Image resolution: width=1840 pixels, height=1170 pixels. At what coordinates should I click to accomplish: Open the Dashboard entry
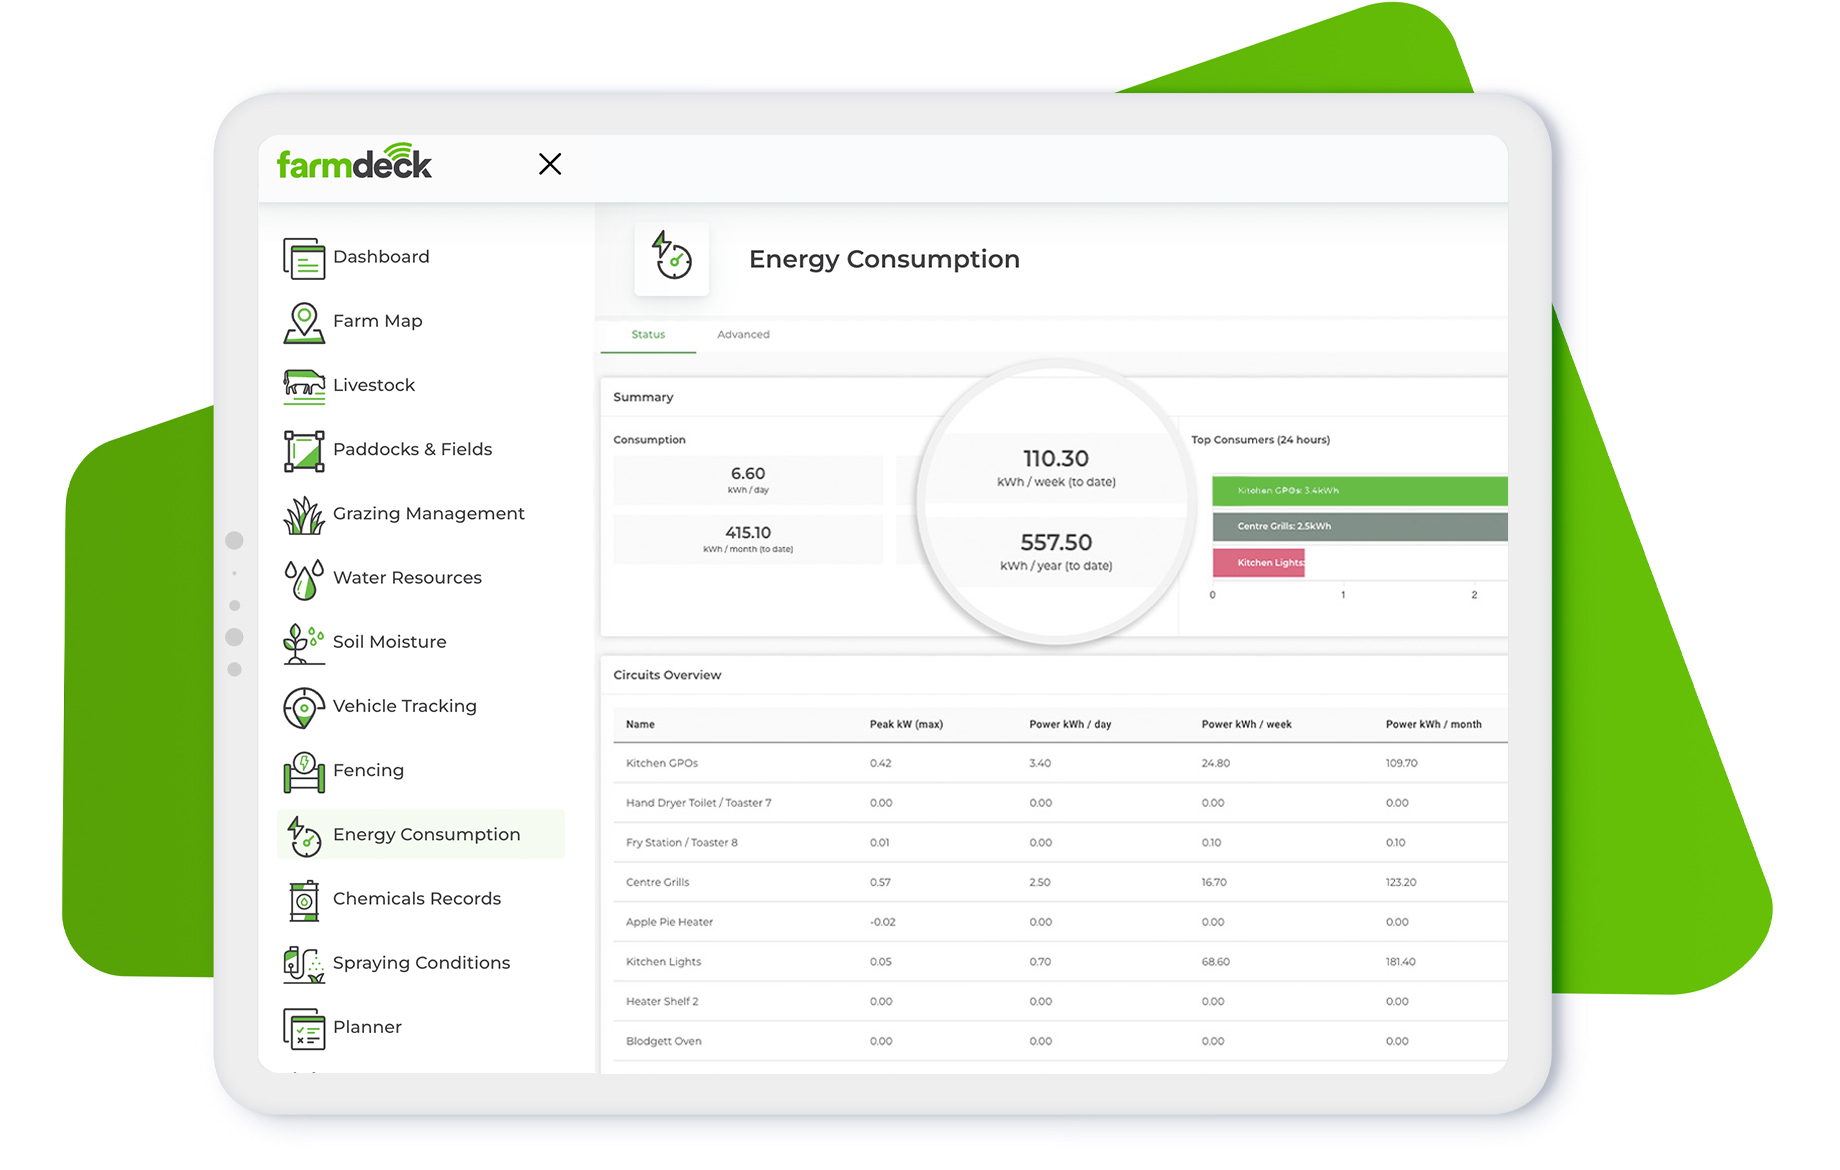(x=304, y=257)
